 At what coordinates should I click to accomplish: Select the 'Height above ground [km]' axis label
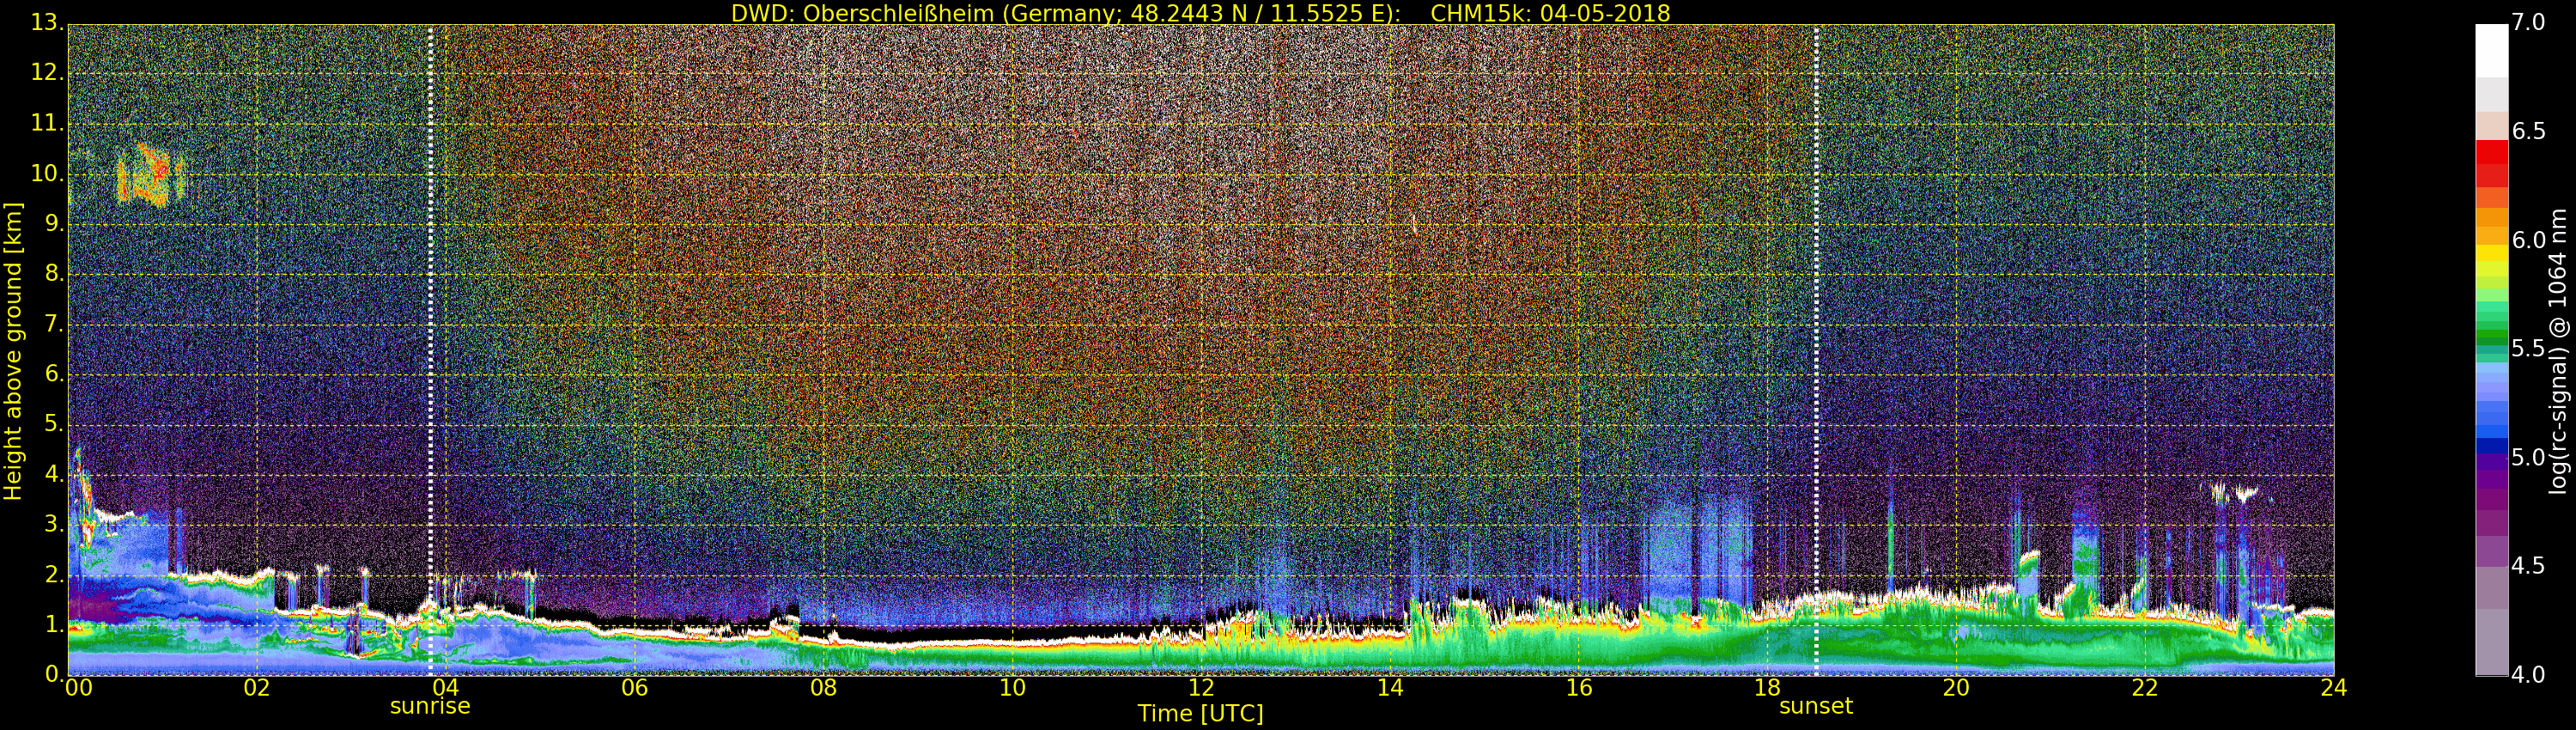click(13, 350)
